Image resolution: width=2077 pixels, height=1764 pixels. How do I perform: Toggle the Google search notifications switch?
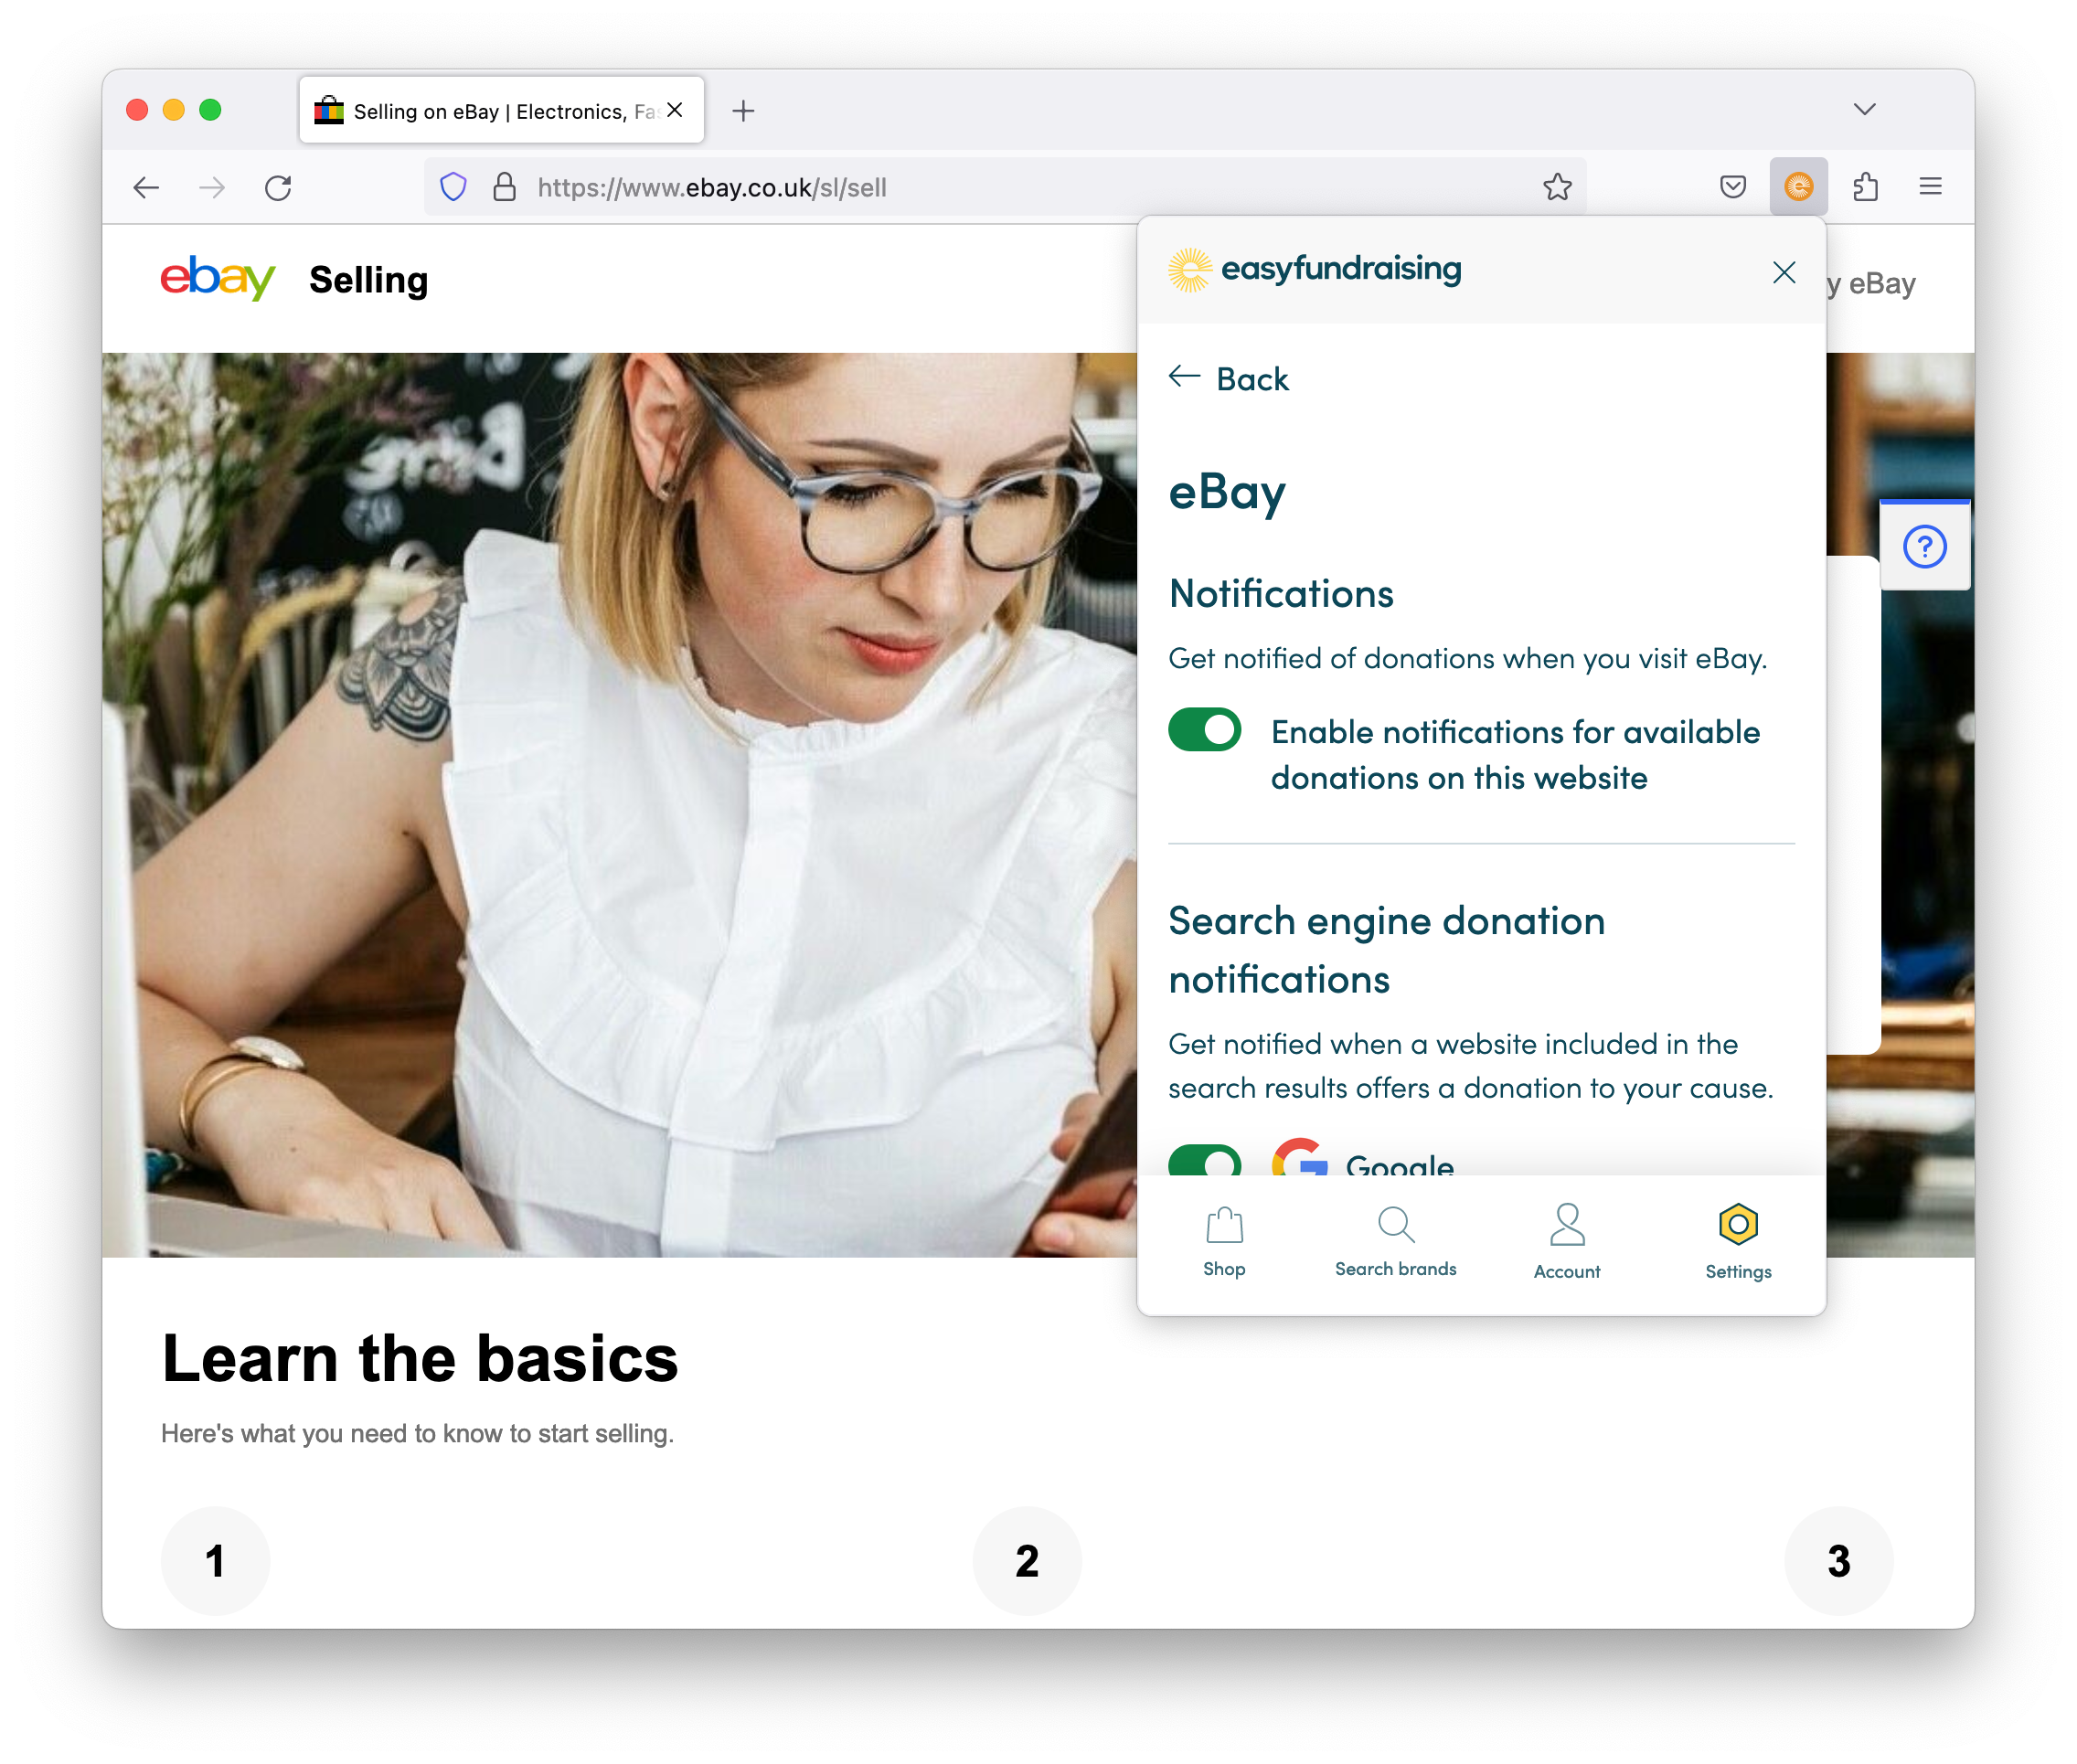point(1204,1160)
